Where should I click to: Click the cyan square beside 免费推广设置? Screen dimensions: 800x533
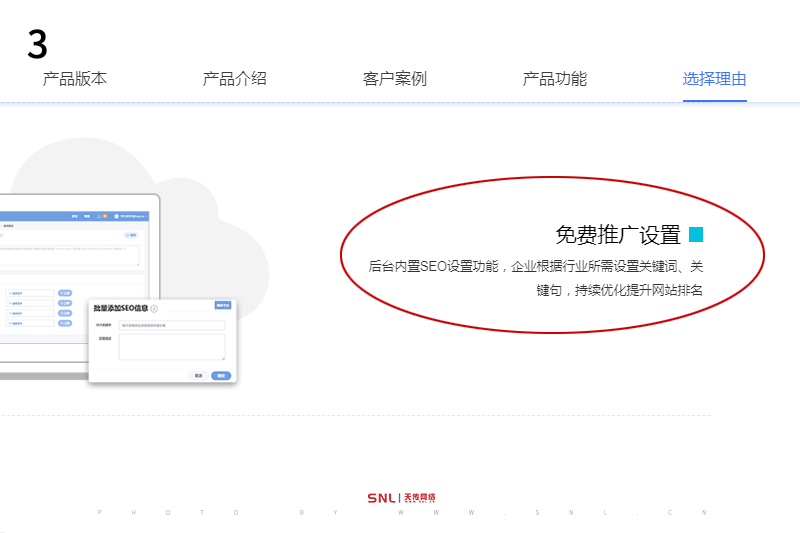tap(696, 235)
